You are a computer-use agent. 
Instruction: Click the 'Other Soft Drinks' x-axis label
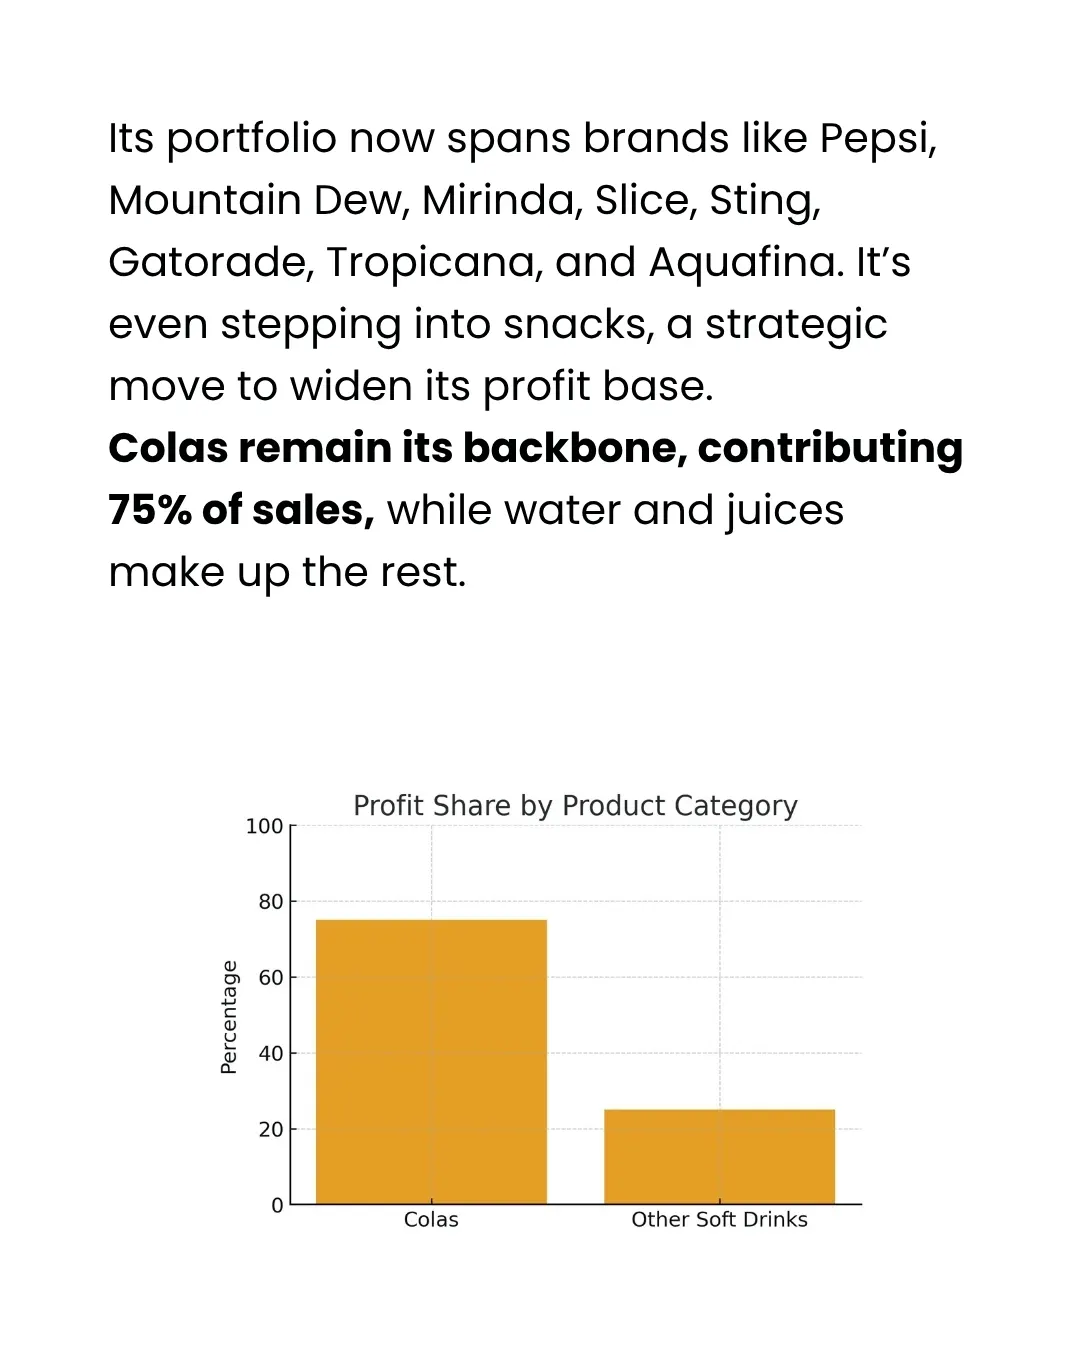pos(719,1220)
